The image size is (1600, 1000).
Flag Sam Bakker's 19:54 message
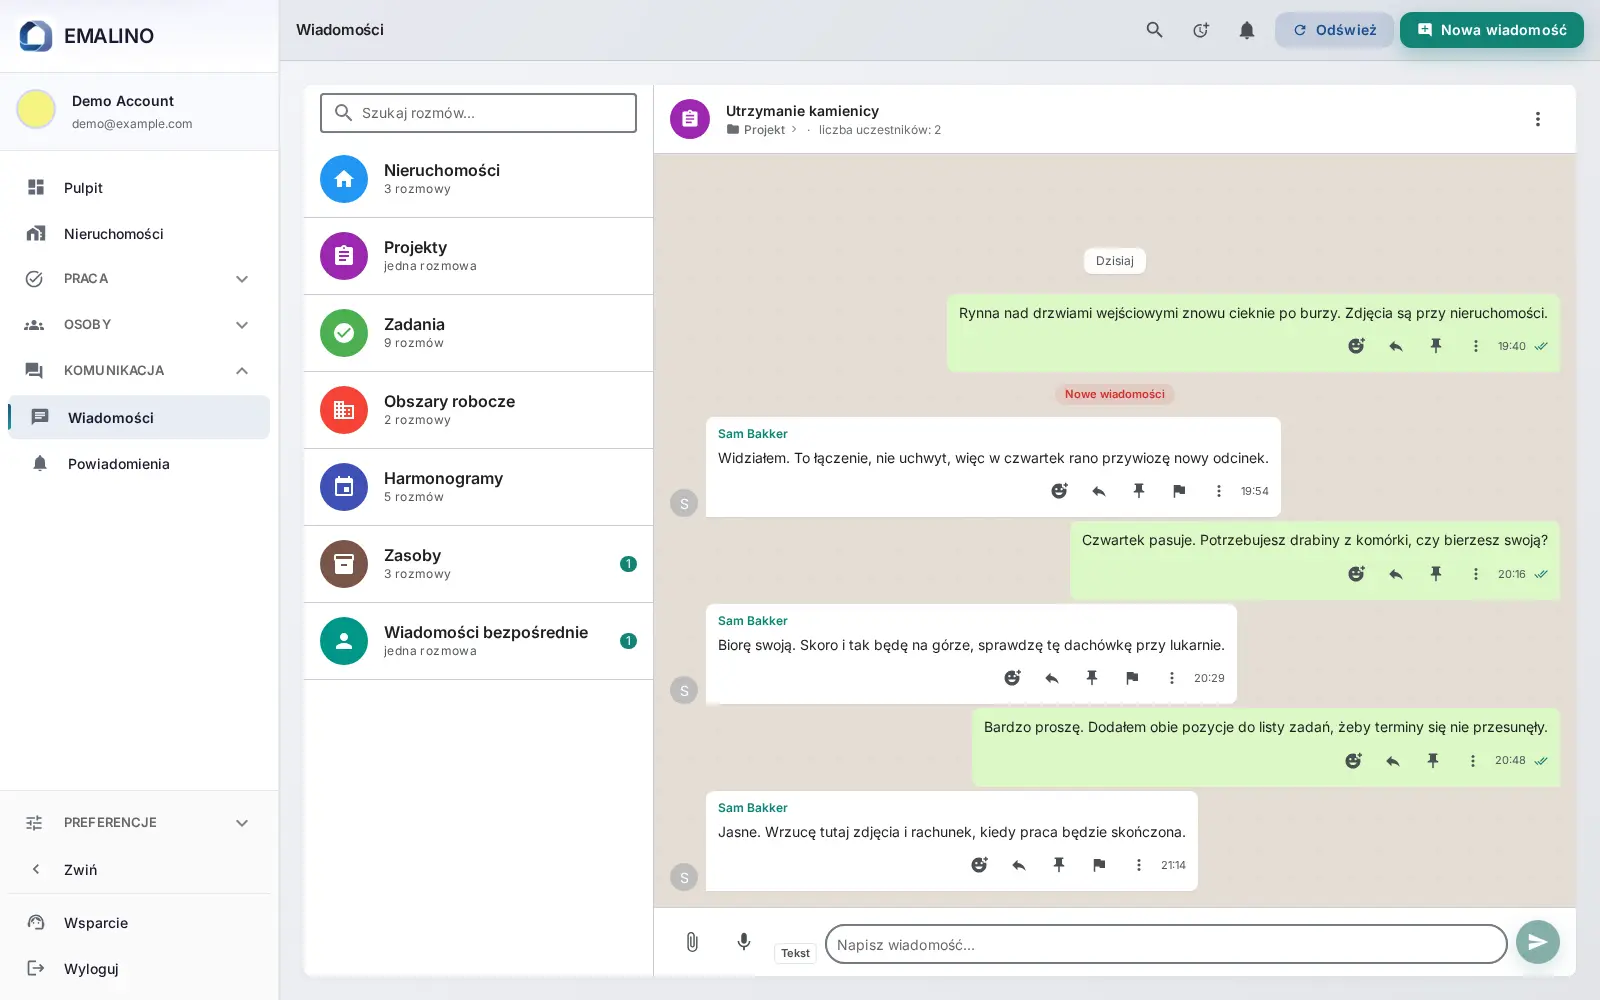1179,491
